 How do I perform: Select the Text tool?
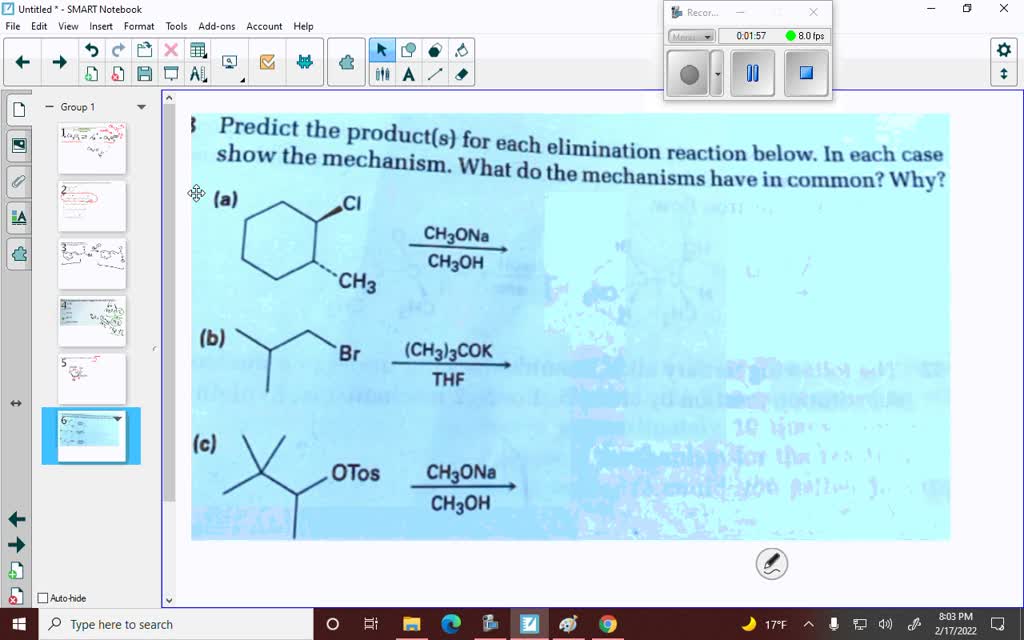click(408, 75)
